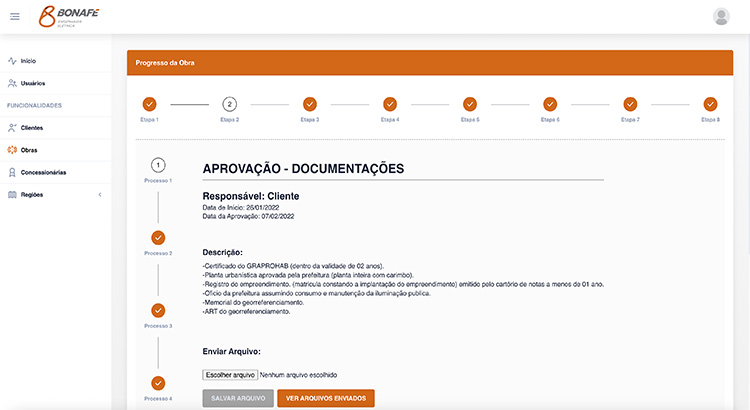This screenshot has width=750, height=410.
Task: Click the Obras orange icon
Action: (12, 150)
